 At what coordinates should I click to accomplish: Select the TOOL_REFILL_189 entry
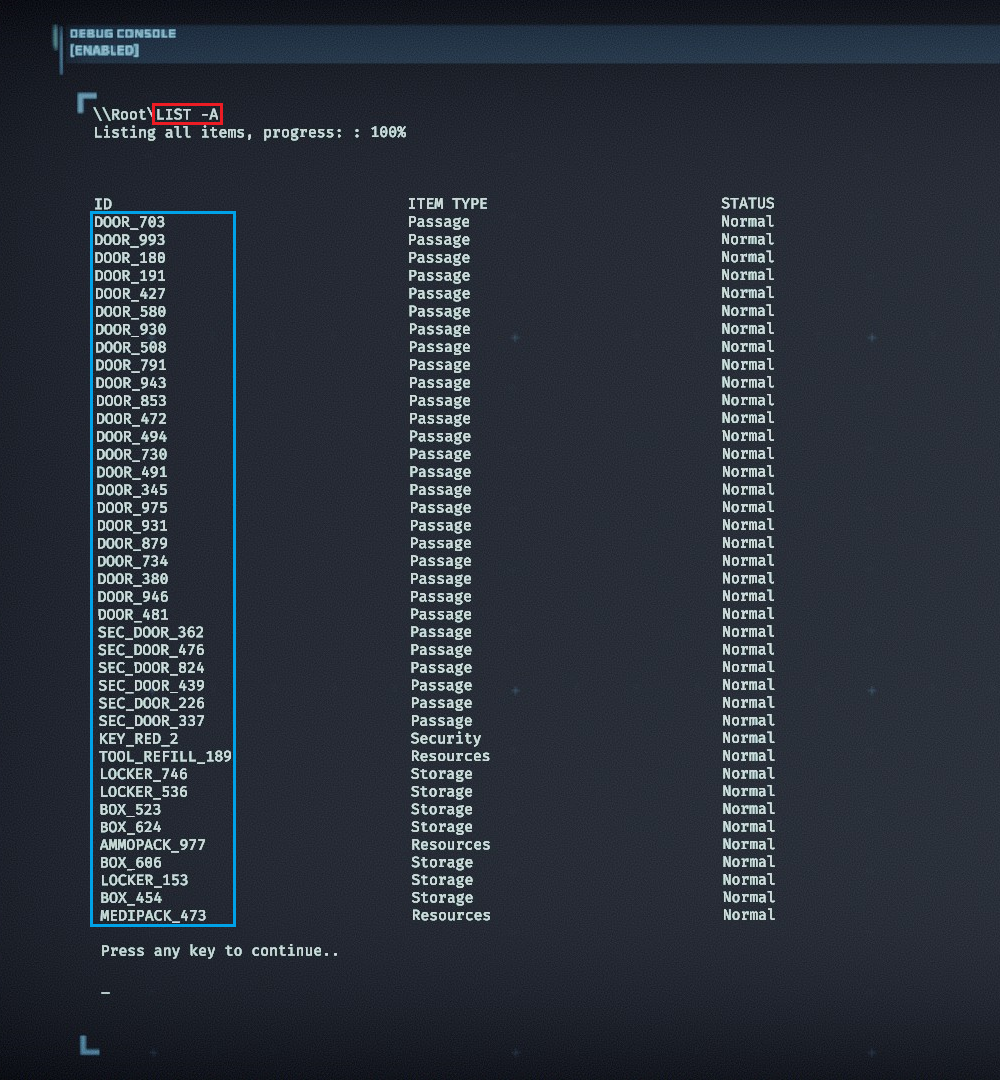(165, 756)
